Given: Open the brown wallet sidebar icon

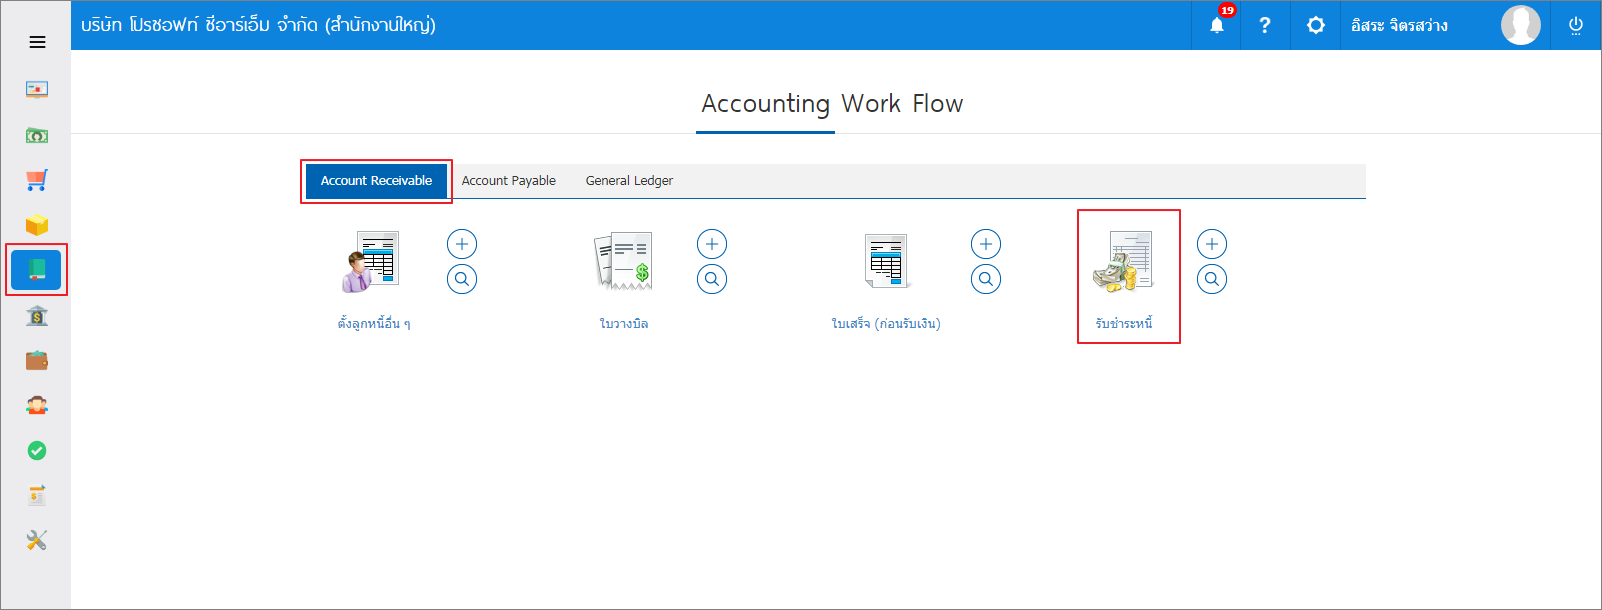Looking at the screenshot, I should point(37,360).
